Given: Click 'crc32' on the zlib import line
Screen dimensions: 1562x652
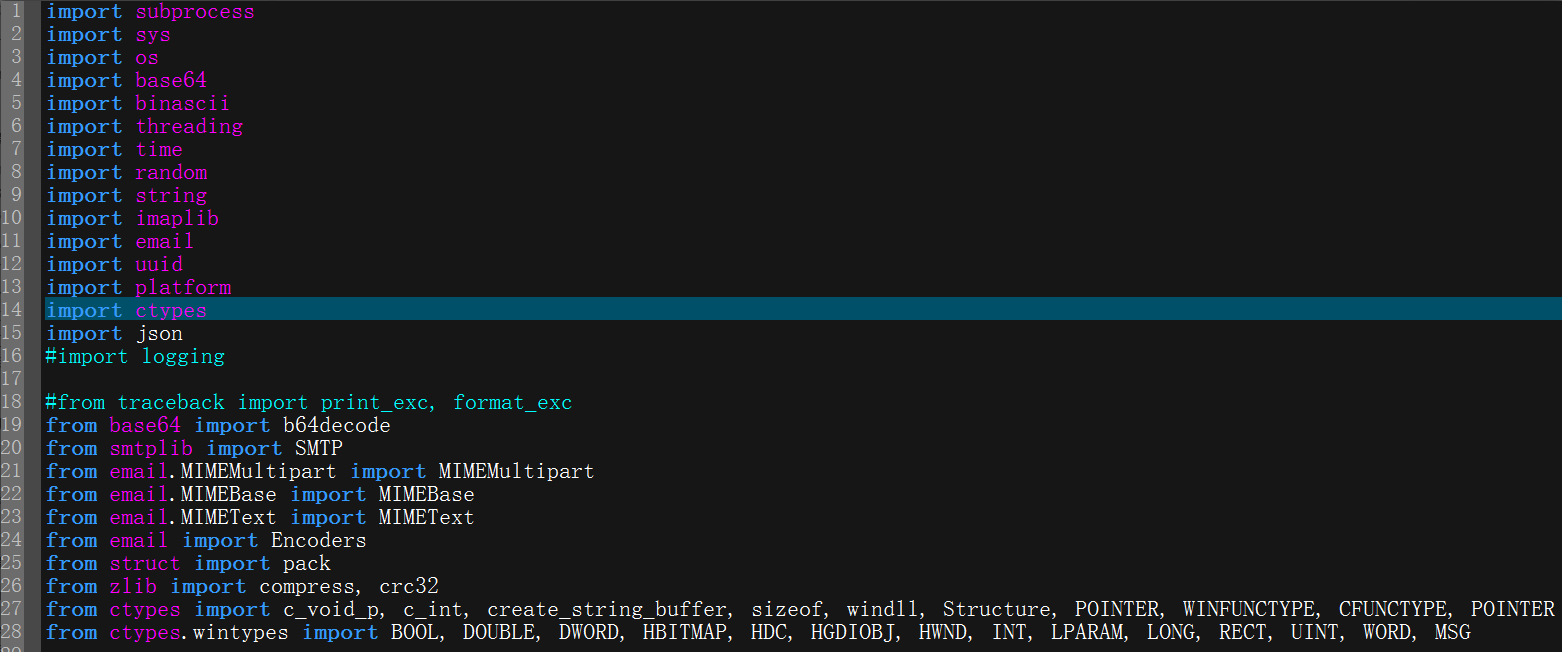Looking at the screenshot, I should (x=408, y=587).
